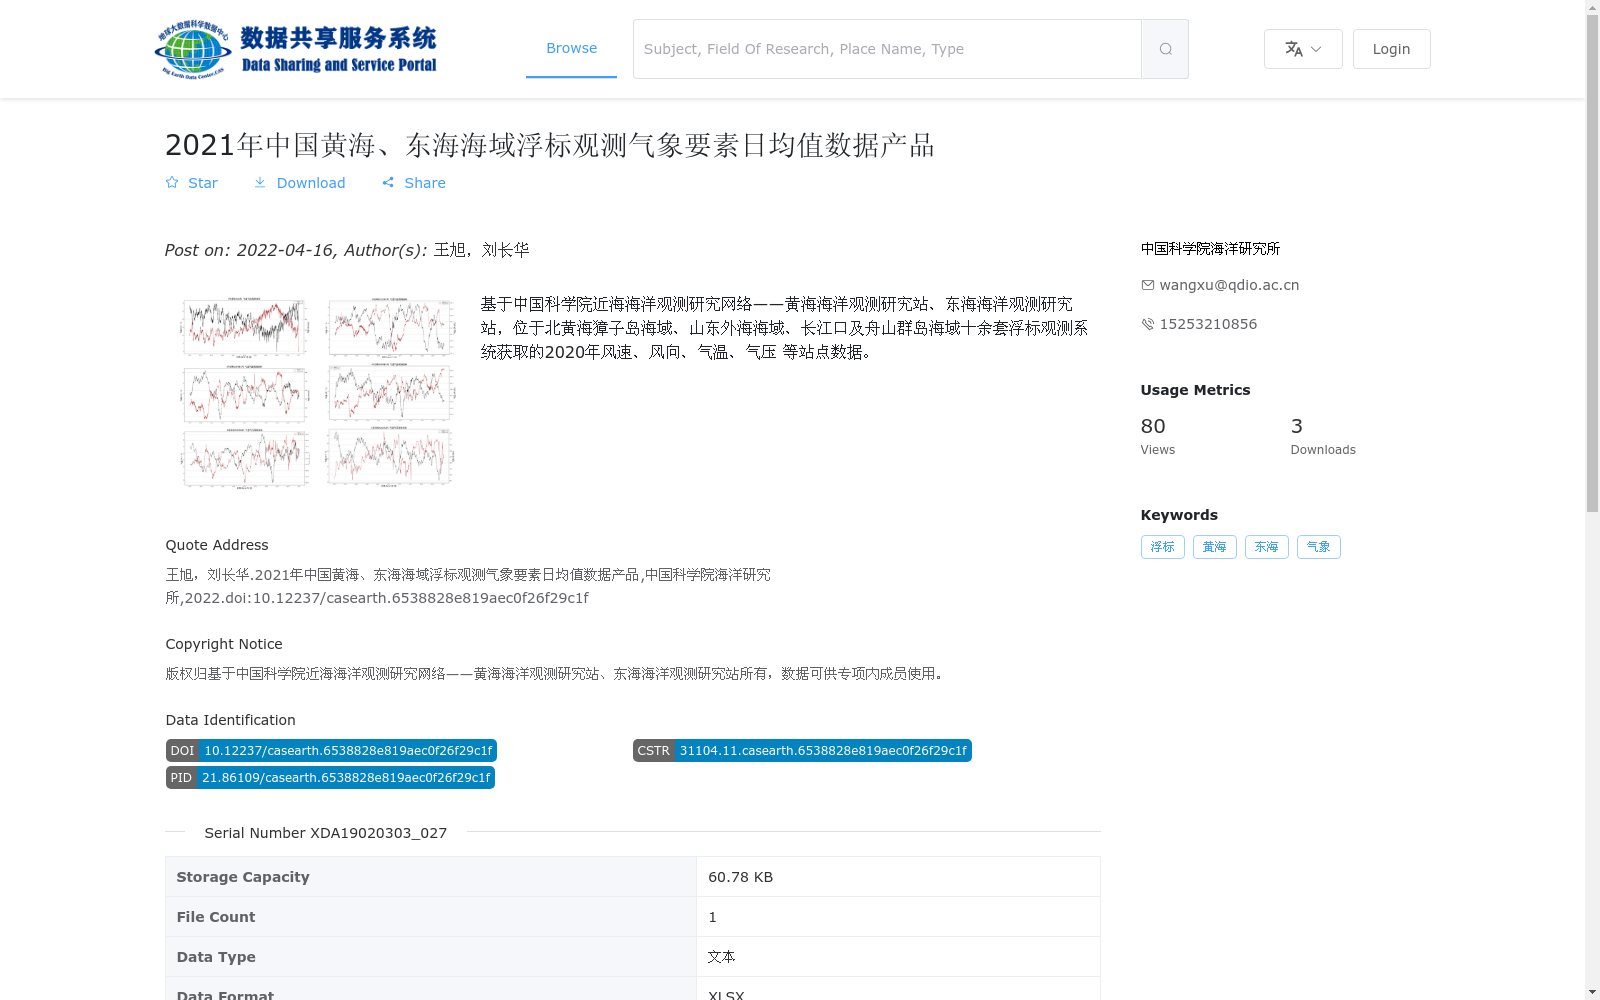The height and width of the screenshot is (1000, 1600).
Task: Click the wangxu@qdio.ac.cn email address
Action: click(1229, 285)
